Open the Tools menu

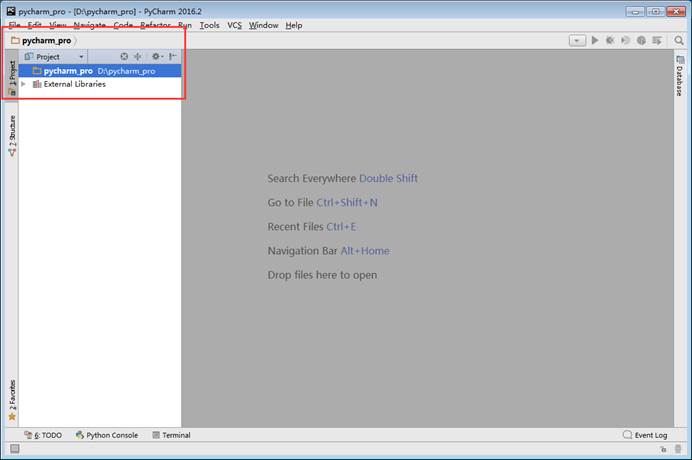[x=209, y=25]
